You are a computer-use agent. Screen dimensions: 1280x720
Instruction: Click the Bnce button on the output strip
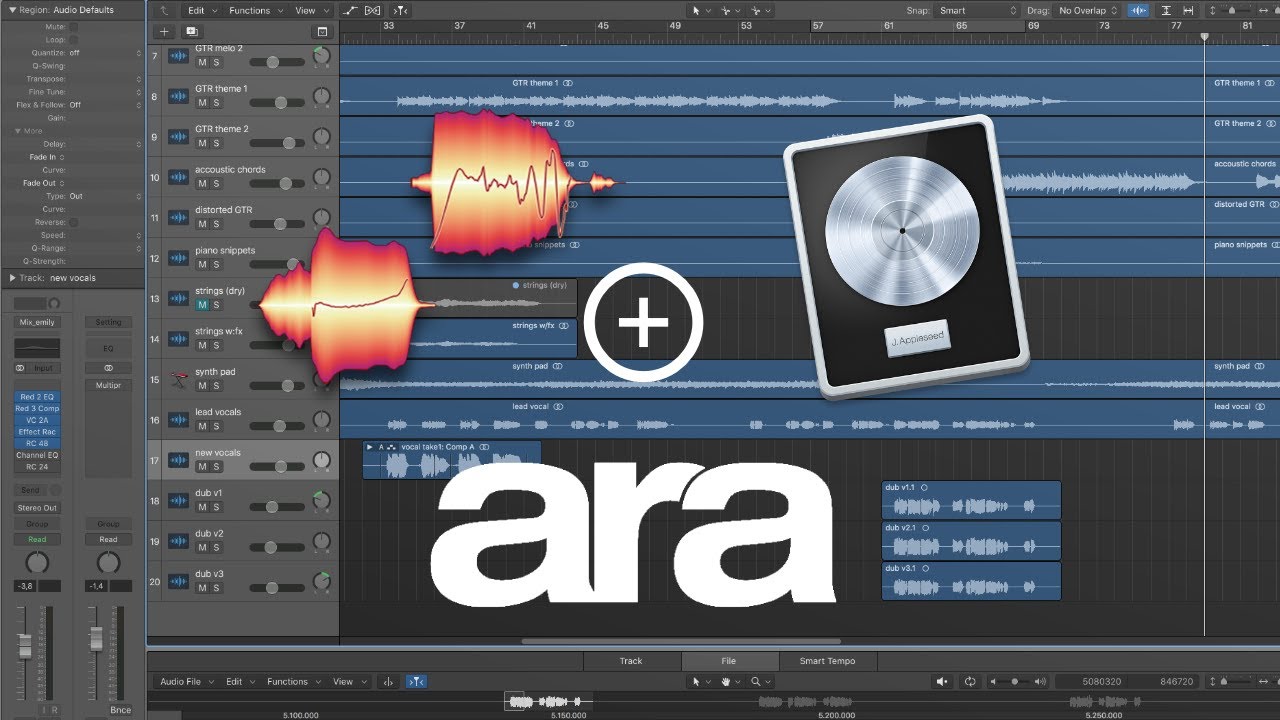(121, 710)
